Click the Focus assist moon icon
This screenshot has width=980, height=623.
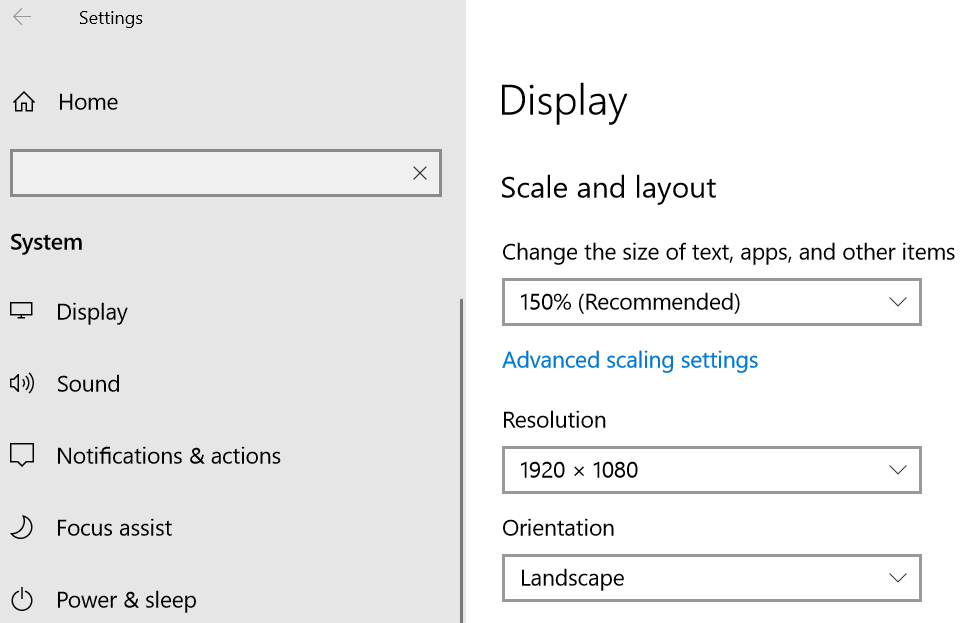coord(22,528)
